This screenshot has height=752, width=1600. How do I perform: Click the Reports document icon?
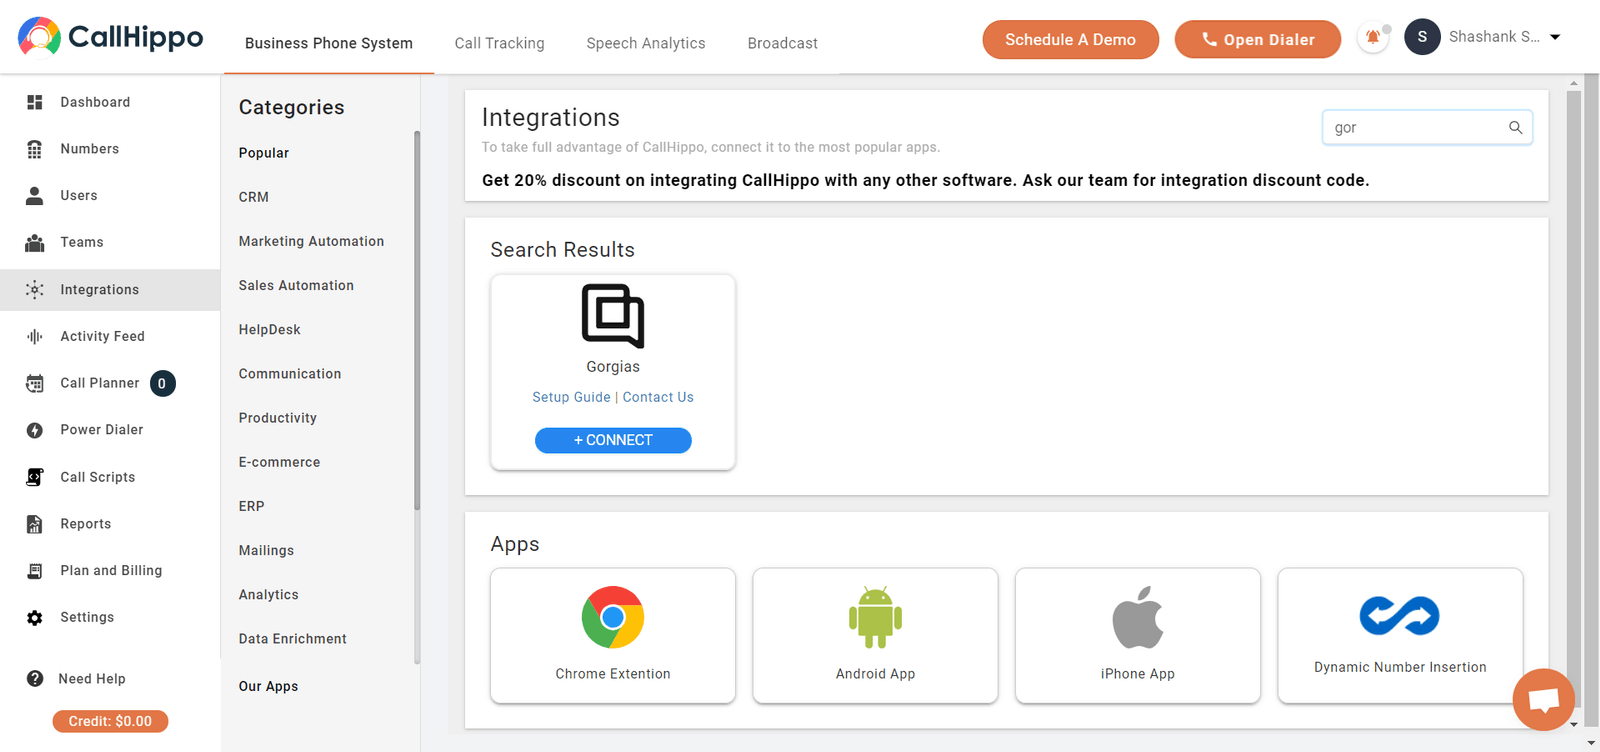click(35, 524)
